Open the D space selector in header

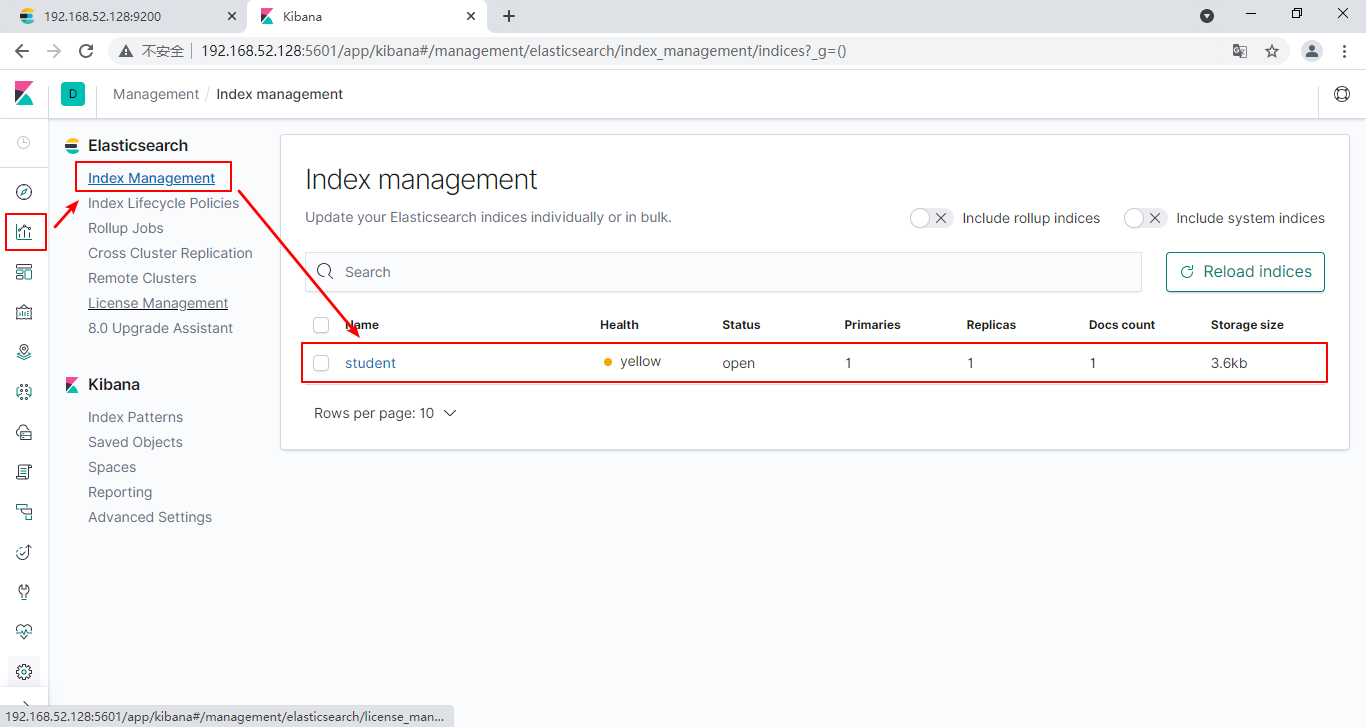[73, 94]
